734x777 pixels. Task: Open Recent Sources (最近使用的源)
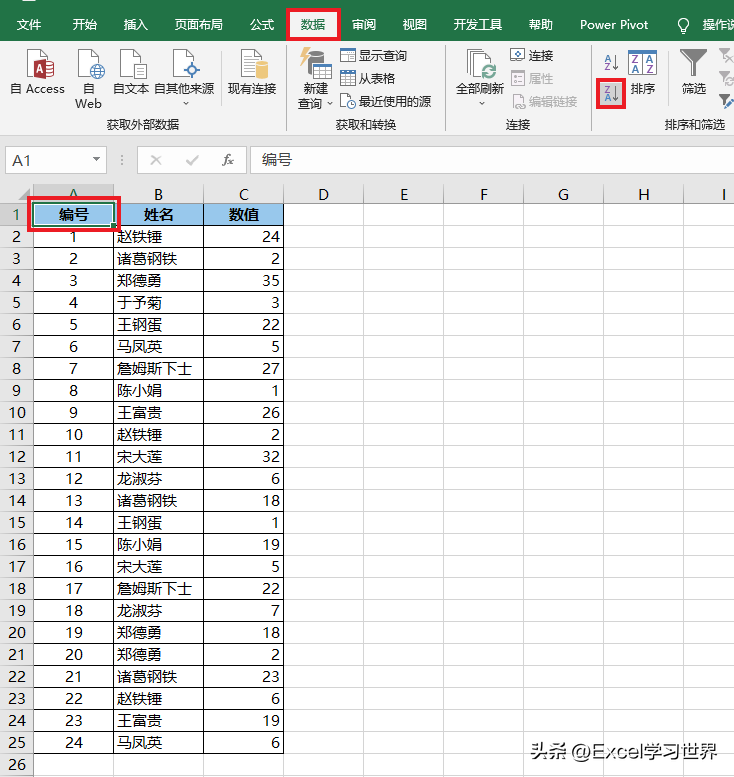pyautogui.click(x=386, y=102)
